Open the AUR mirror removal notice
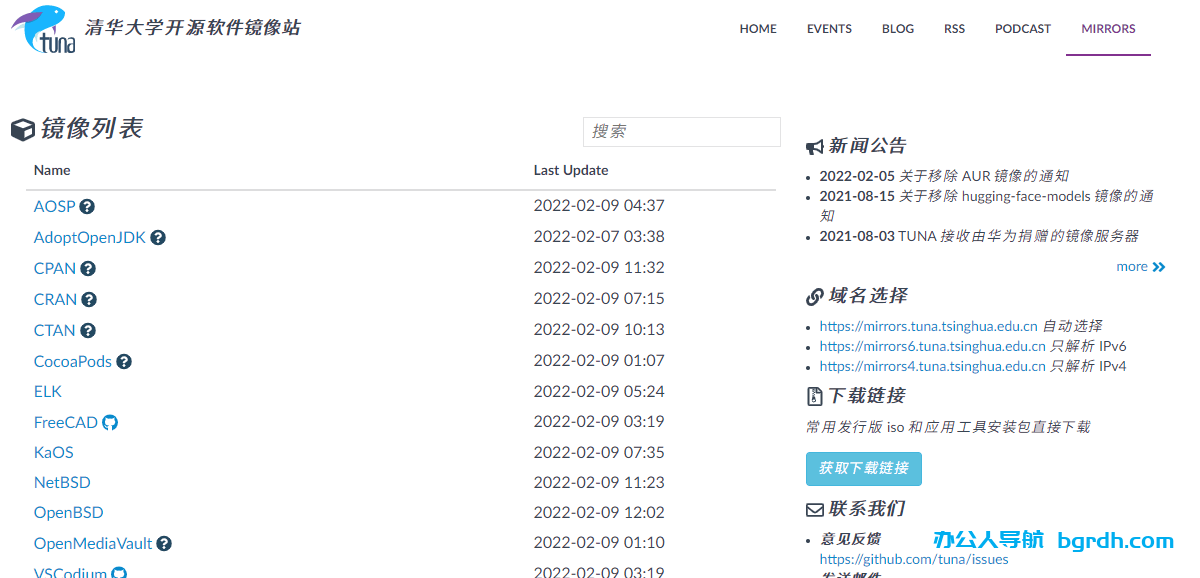 pyautogui.click(x=983, y=176)
